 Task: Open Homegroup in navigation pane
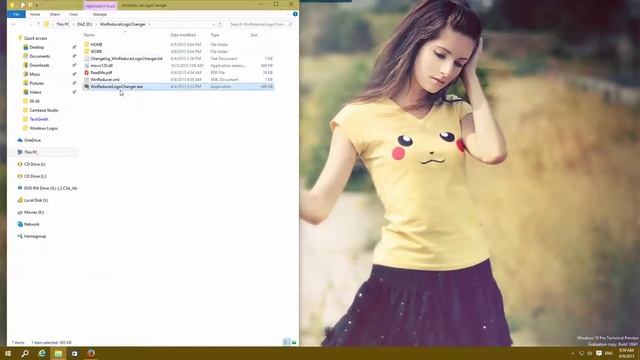click(35, 236)
